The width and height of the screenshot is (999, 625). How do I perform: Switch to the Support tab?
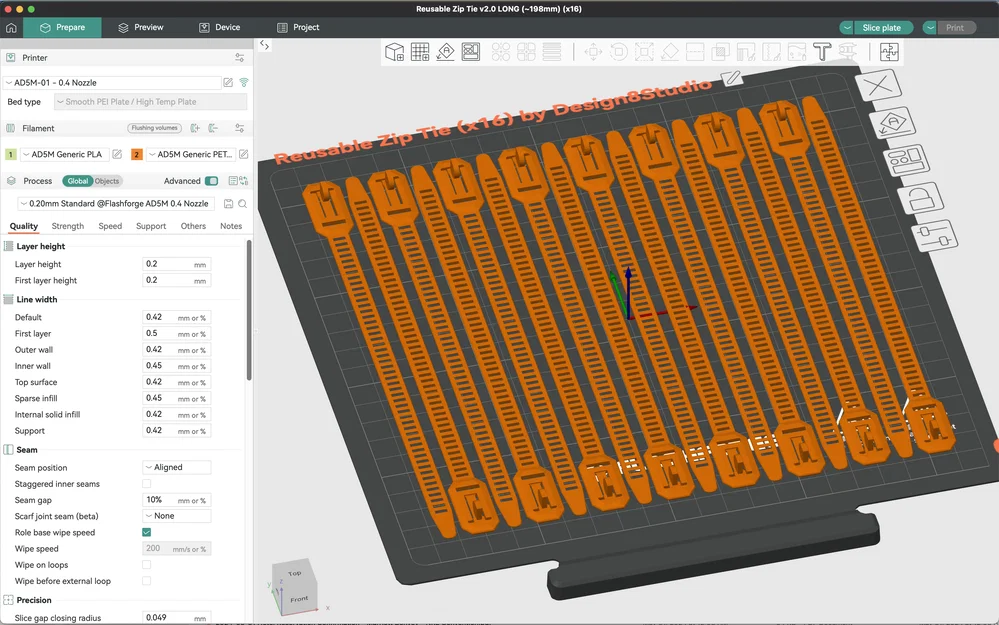(x=151, y=226)
